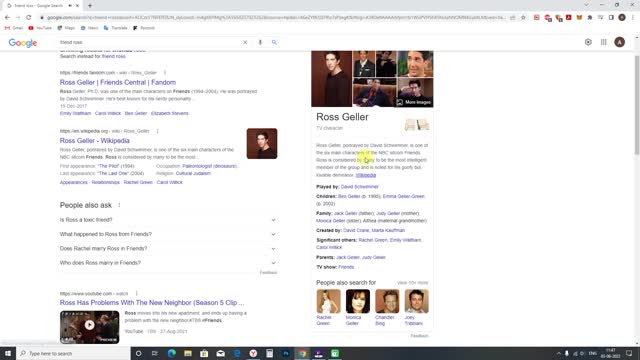Image resolution: width=640 pixels, height=360 pixels.
Task: Open Ross Geller Wikipedia result
Action: 95,141
